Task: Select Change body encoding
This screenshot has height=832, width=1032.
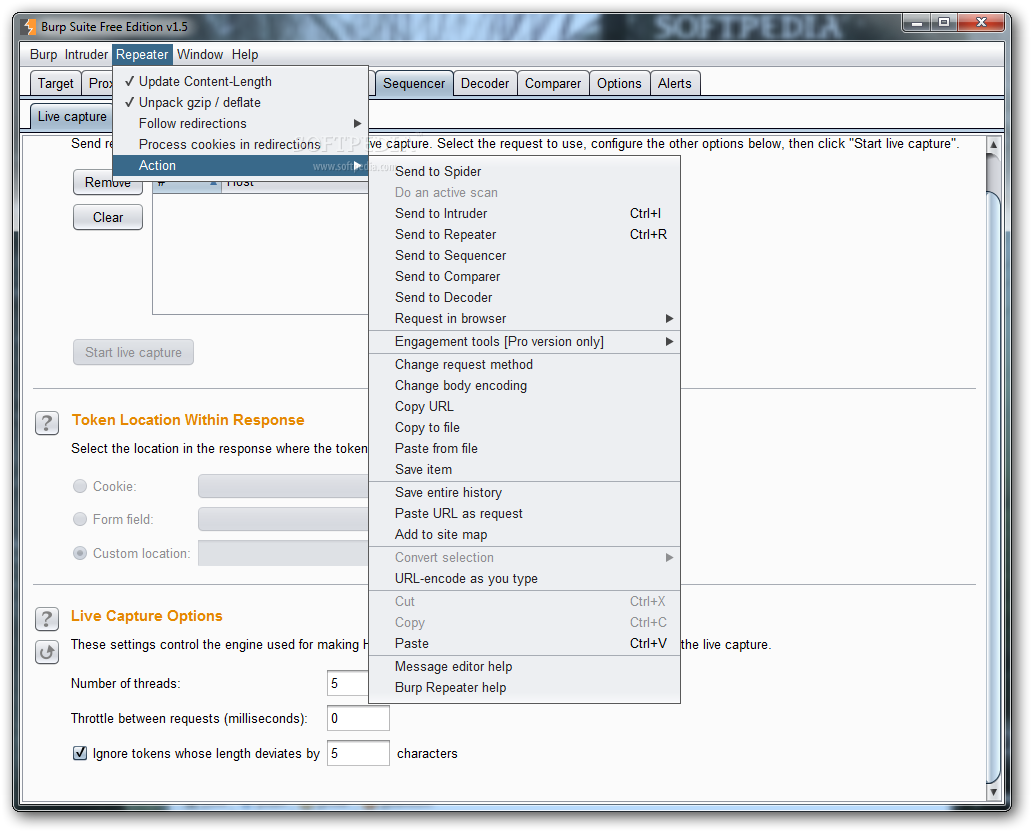Action: point(524,386)
